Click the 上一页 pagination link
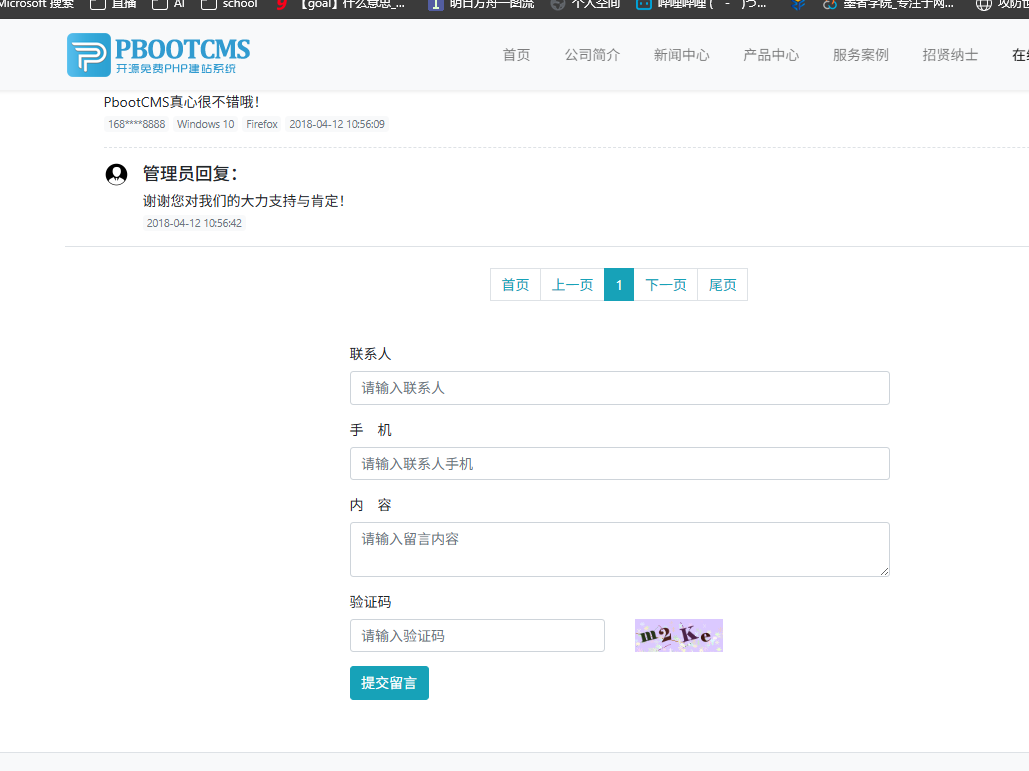This screenshot has height=771, width=1029. pos(572,285)
